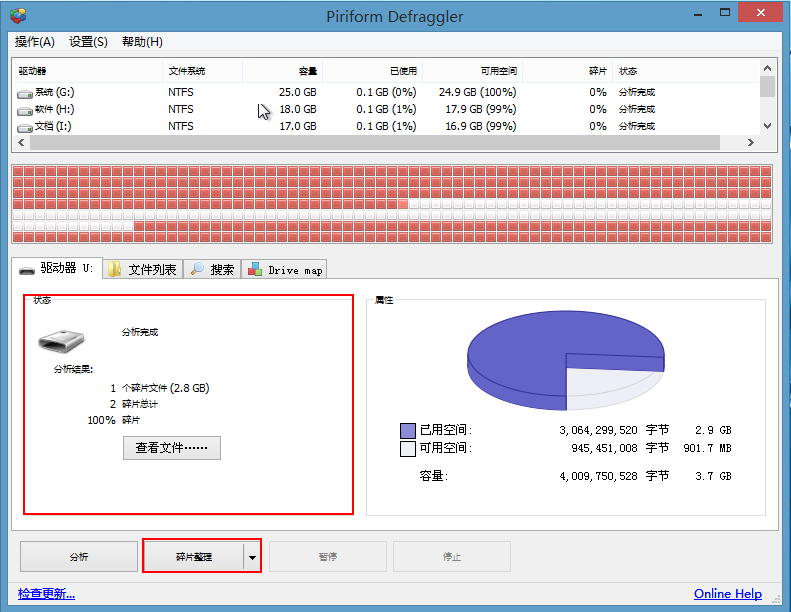
Task: Click the vertical scrollbar thumb of drive list
Action: 767,86
